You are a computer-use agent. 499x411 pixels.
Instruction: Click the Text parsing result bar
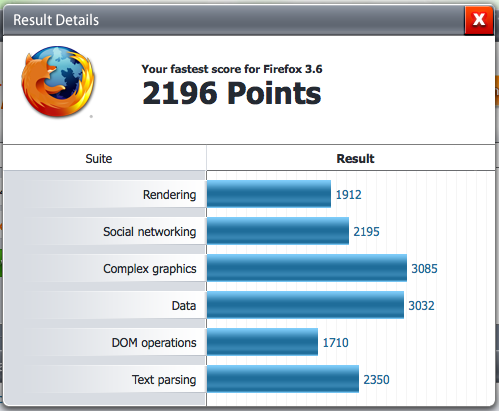[283, 379]
